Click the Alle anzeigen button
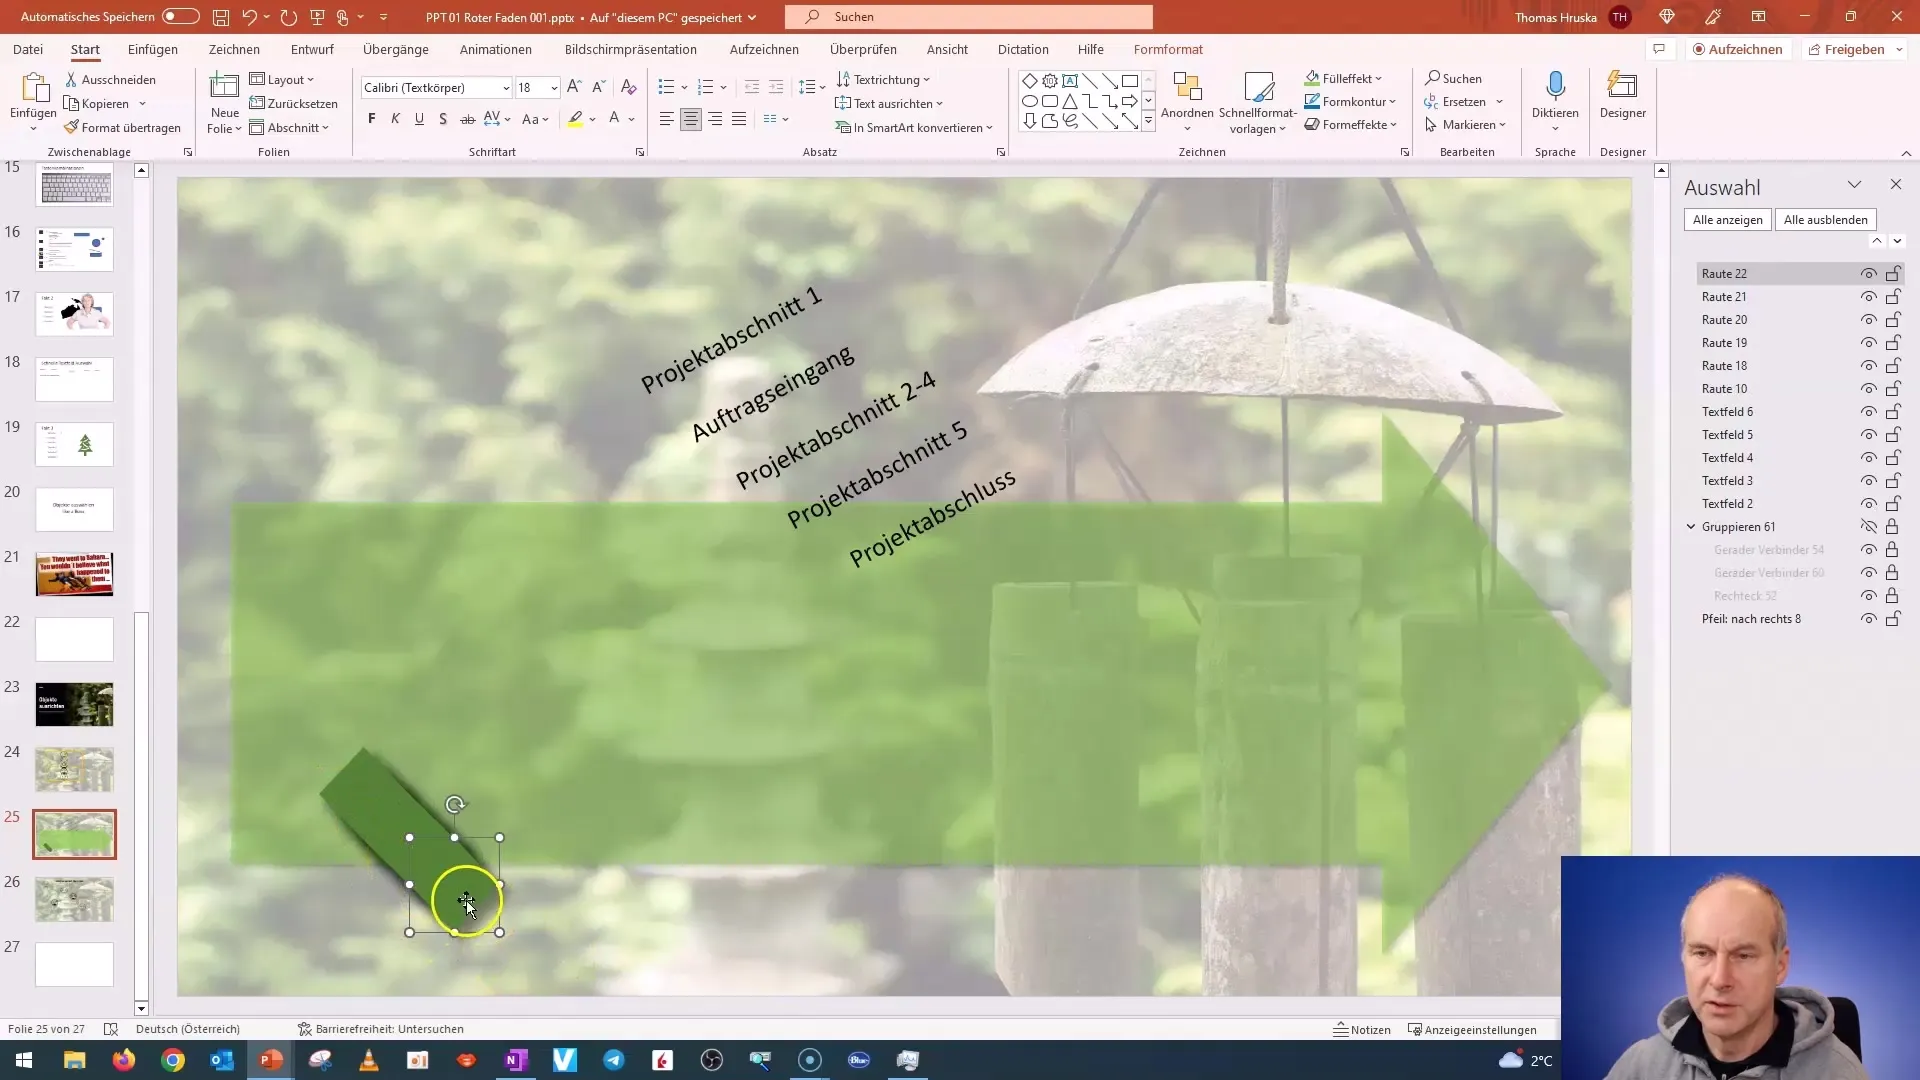This screenshot has height=1080, width=1920. (1727, 219)
